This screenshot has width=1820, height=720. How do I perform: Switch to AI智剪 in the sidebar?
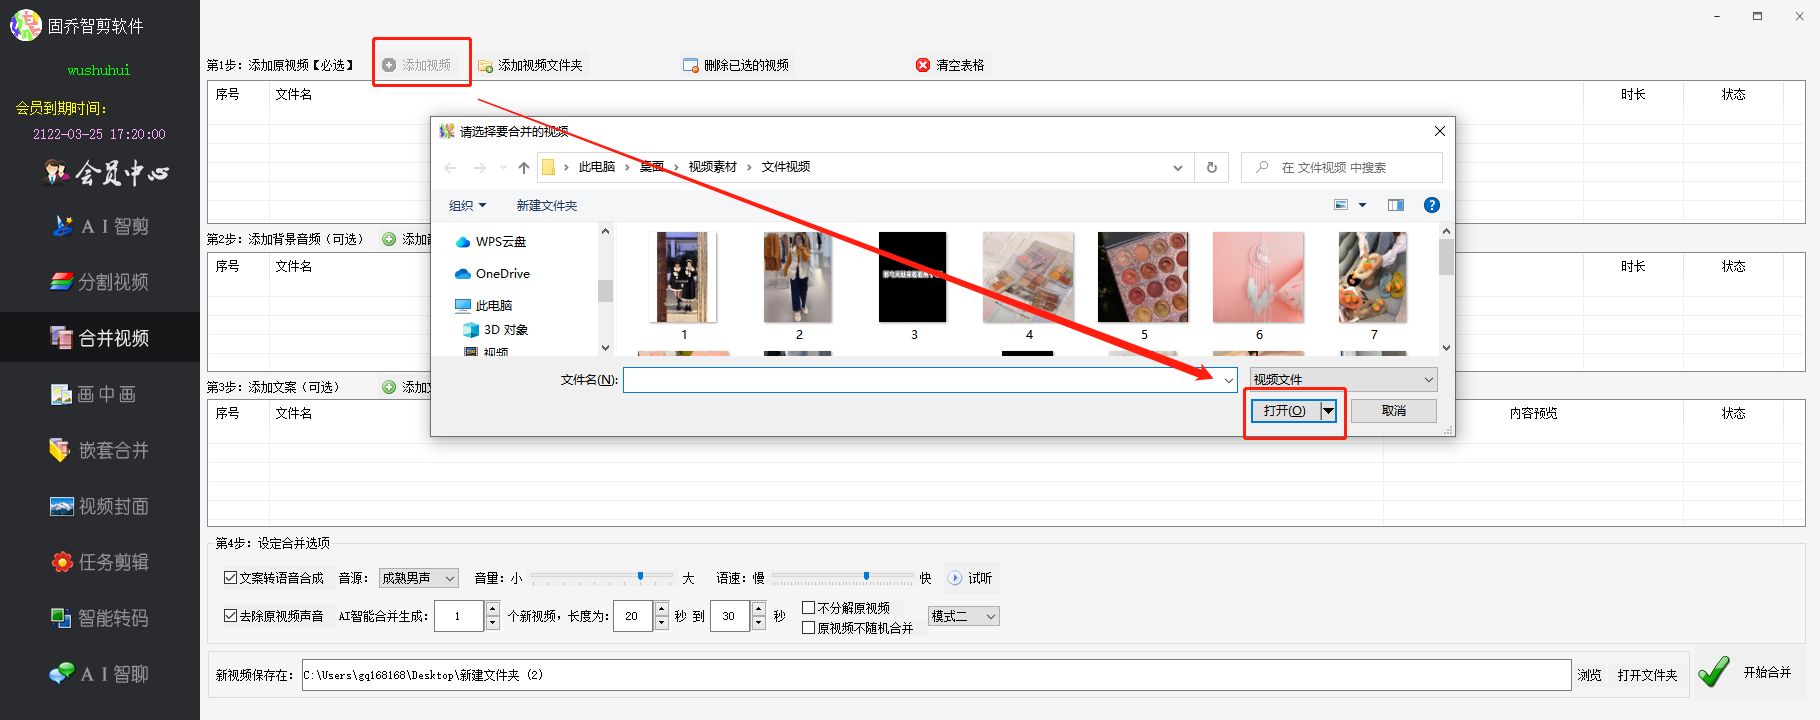tap(100, 226)
